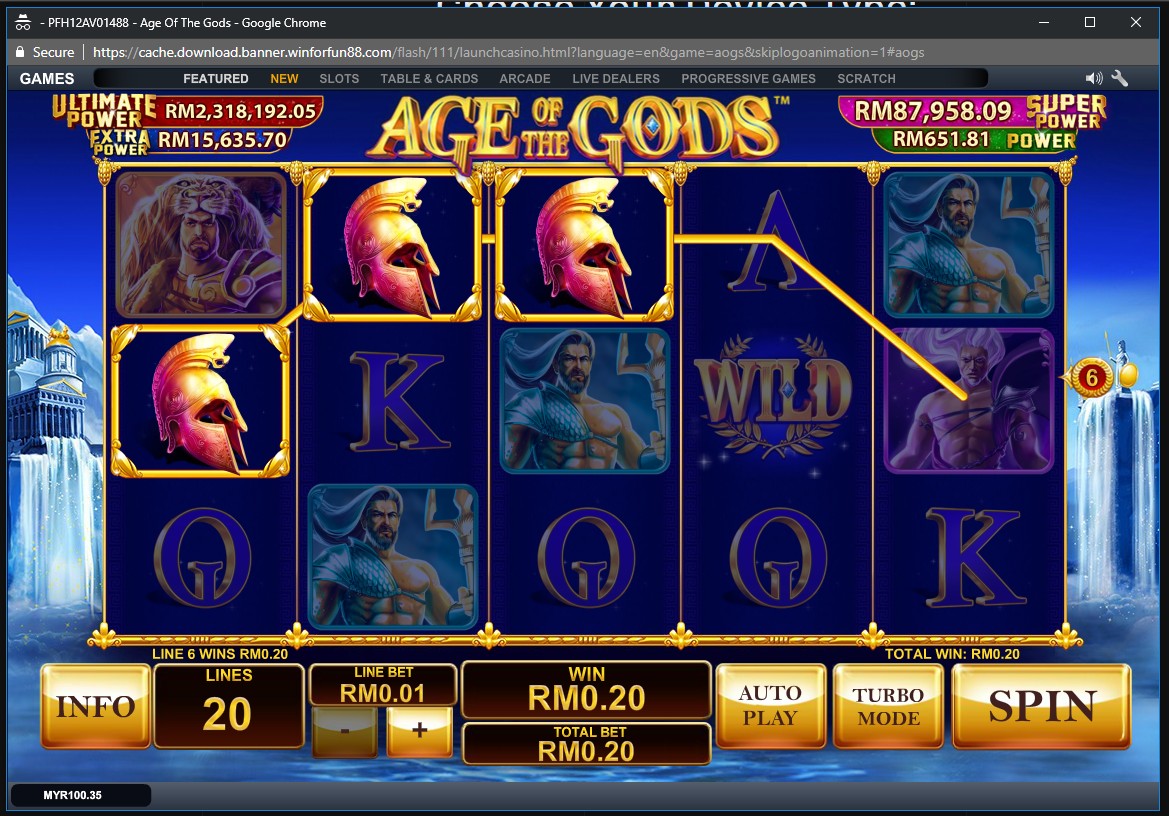
Task: Open the Progressive Games tab
Action: click(748, 78)
